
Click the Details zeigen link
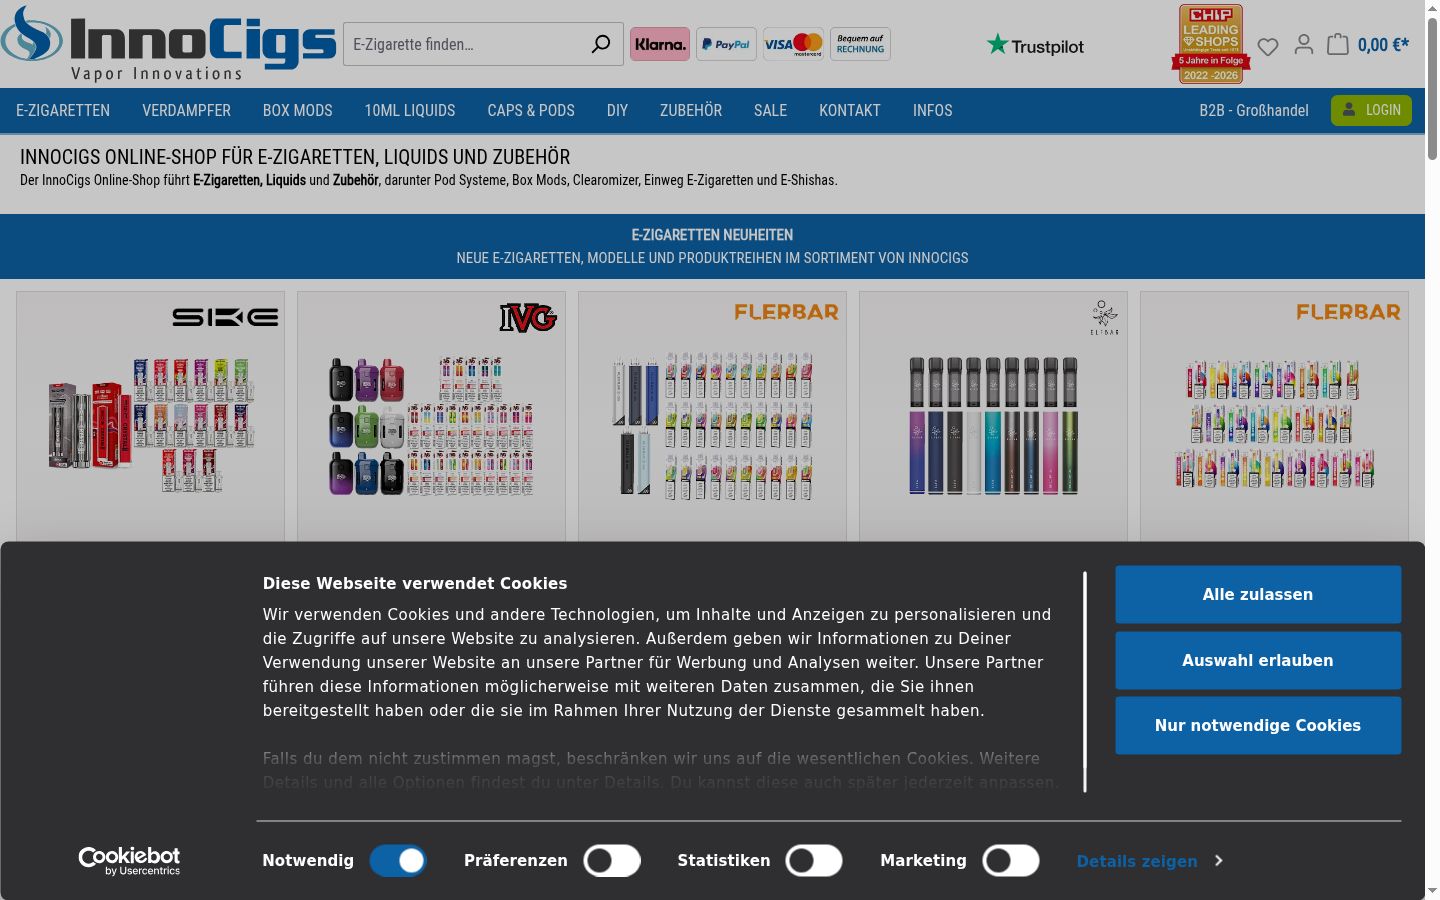coord(1137,861)
